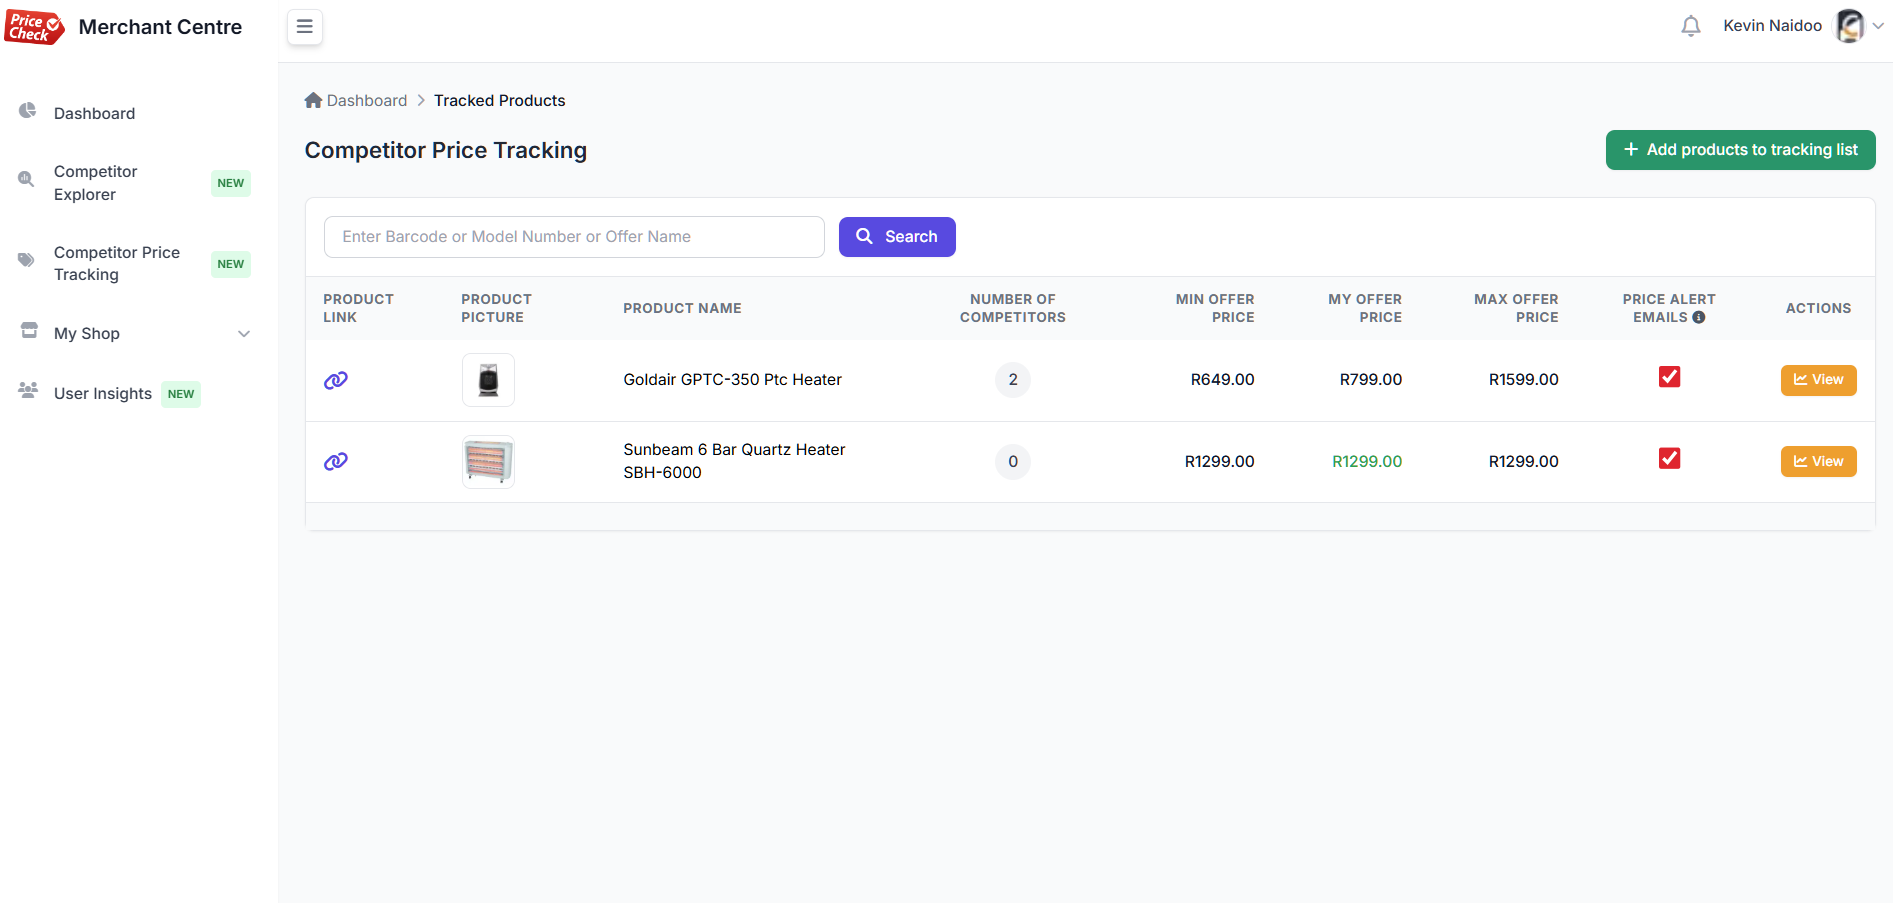Click the NEW badge beside Competitor Explorer
1893x903 pixels.
coord(231,183)
